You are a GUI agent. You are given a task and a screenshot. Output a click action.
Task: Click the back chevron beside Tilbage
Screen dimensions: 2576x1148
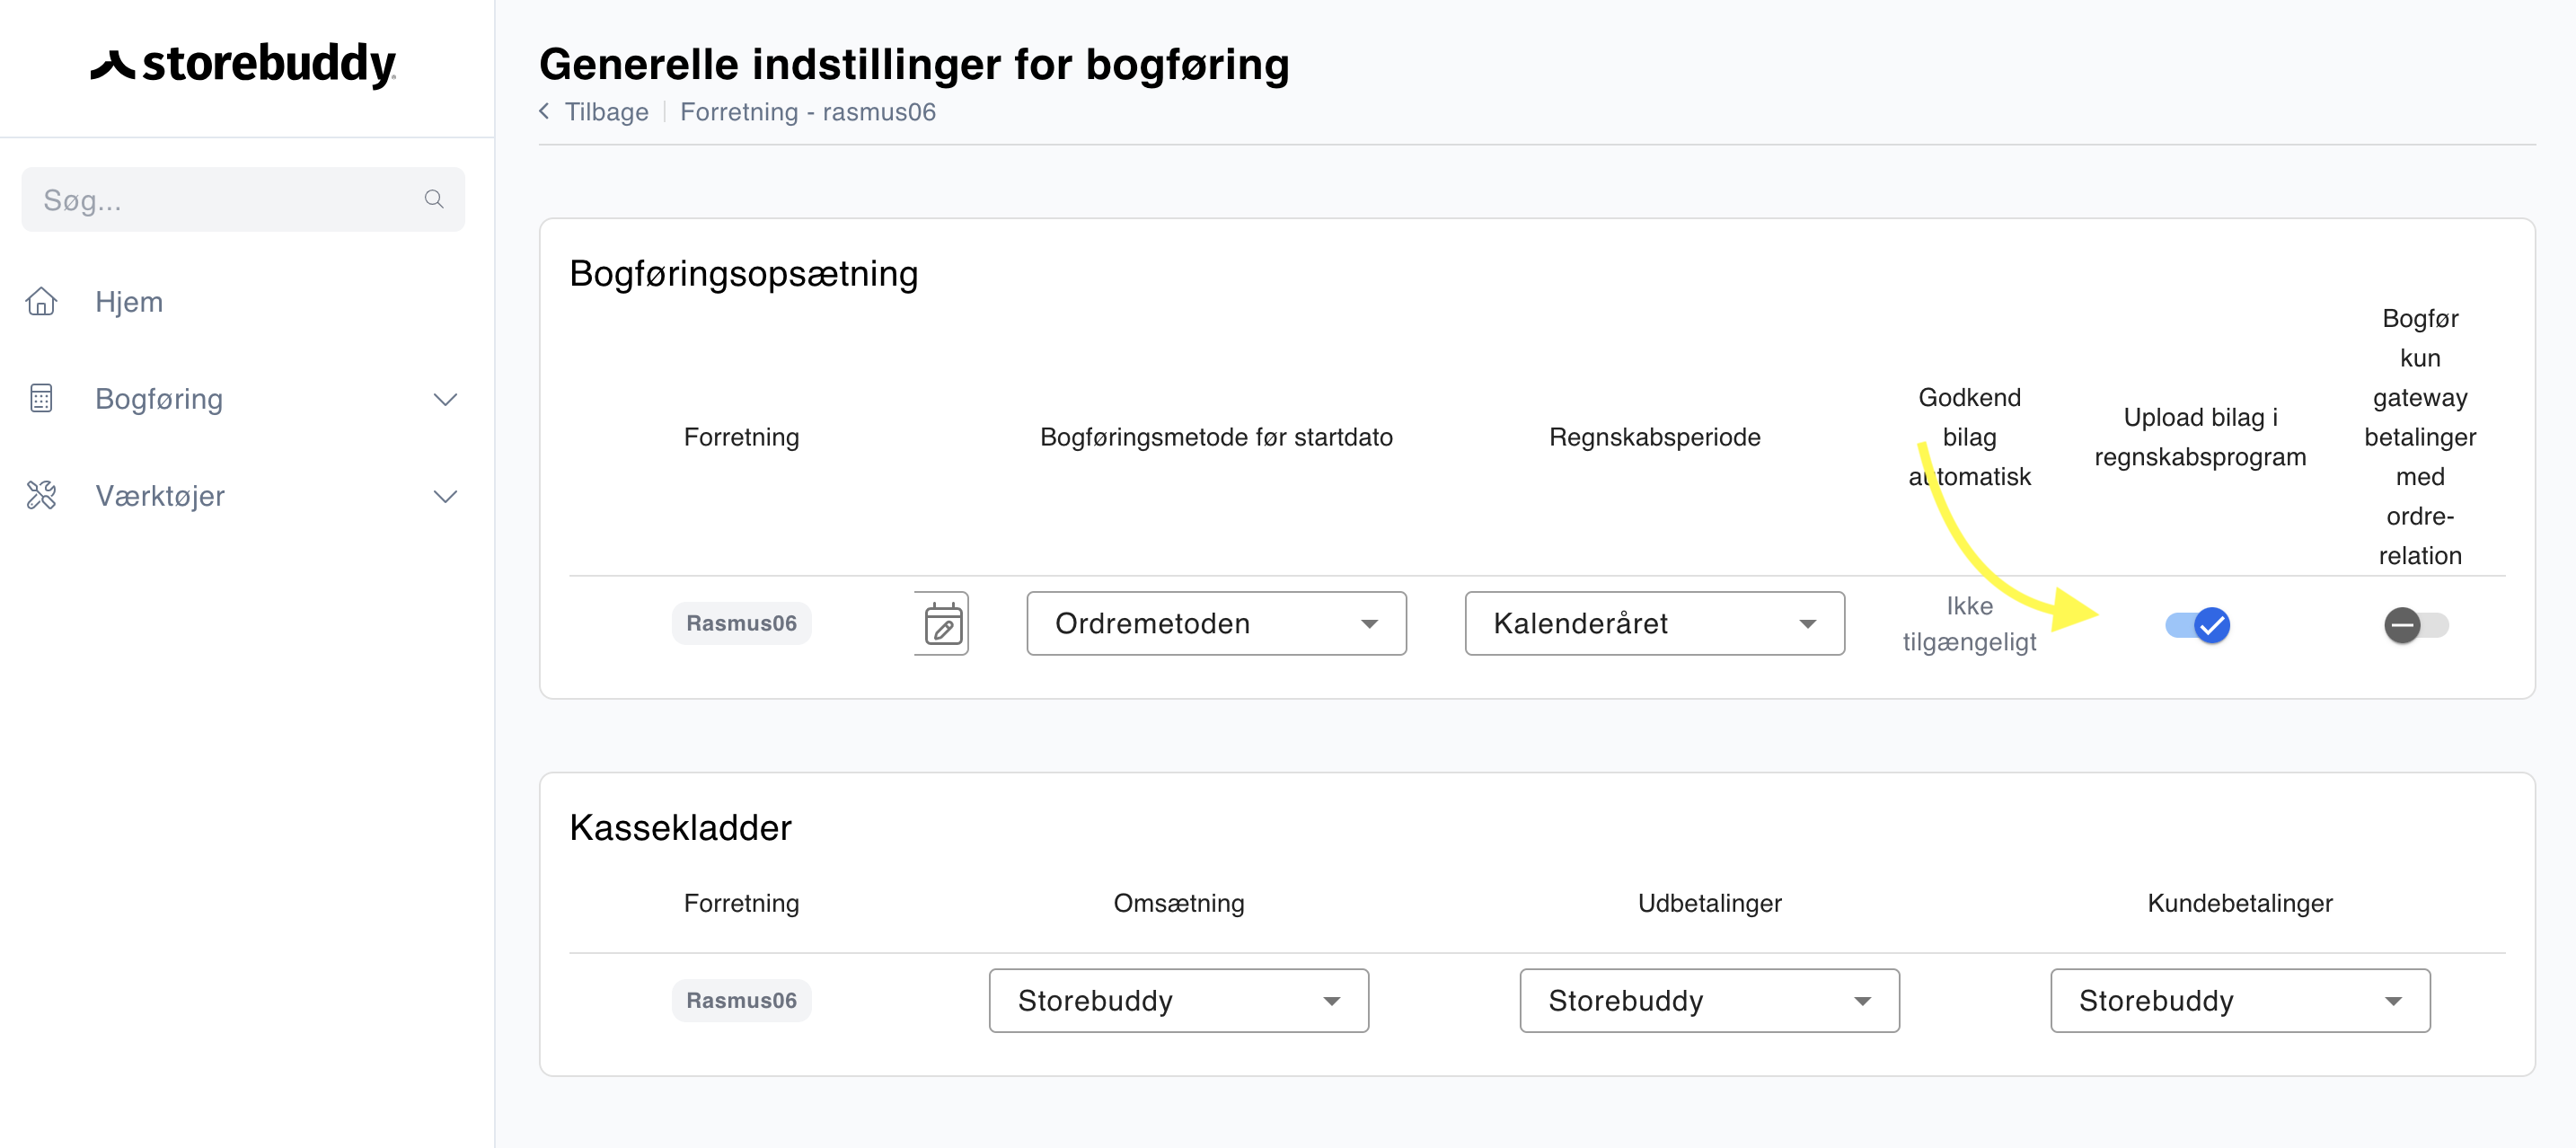(545, 111)
